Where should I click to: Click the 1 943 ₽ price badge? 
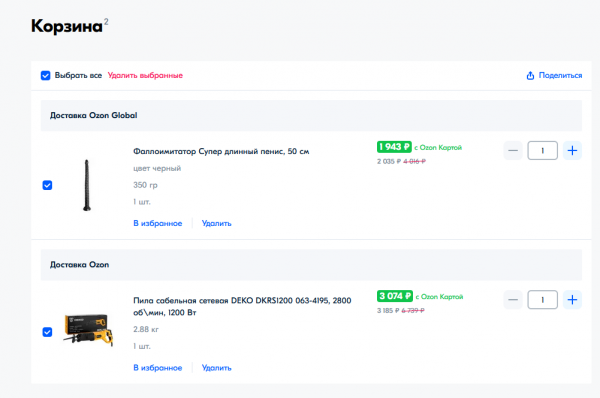394,147
